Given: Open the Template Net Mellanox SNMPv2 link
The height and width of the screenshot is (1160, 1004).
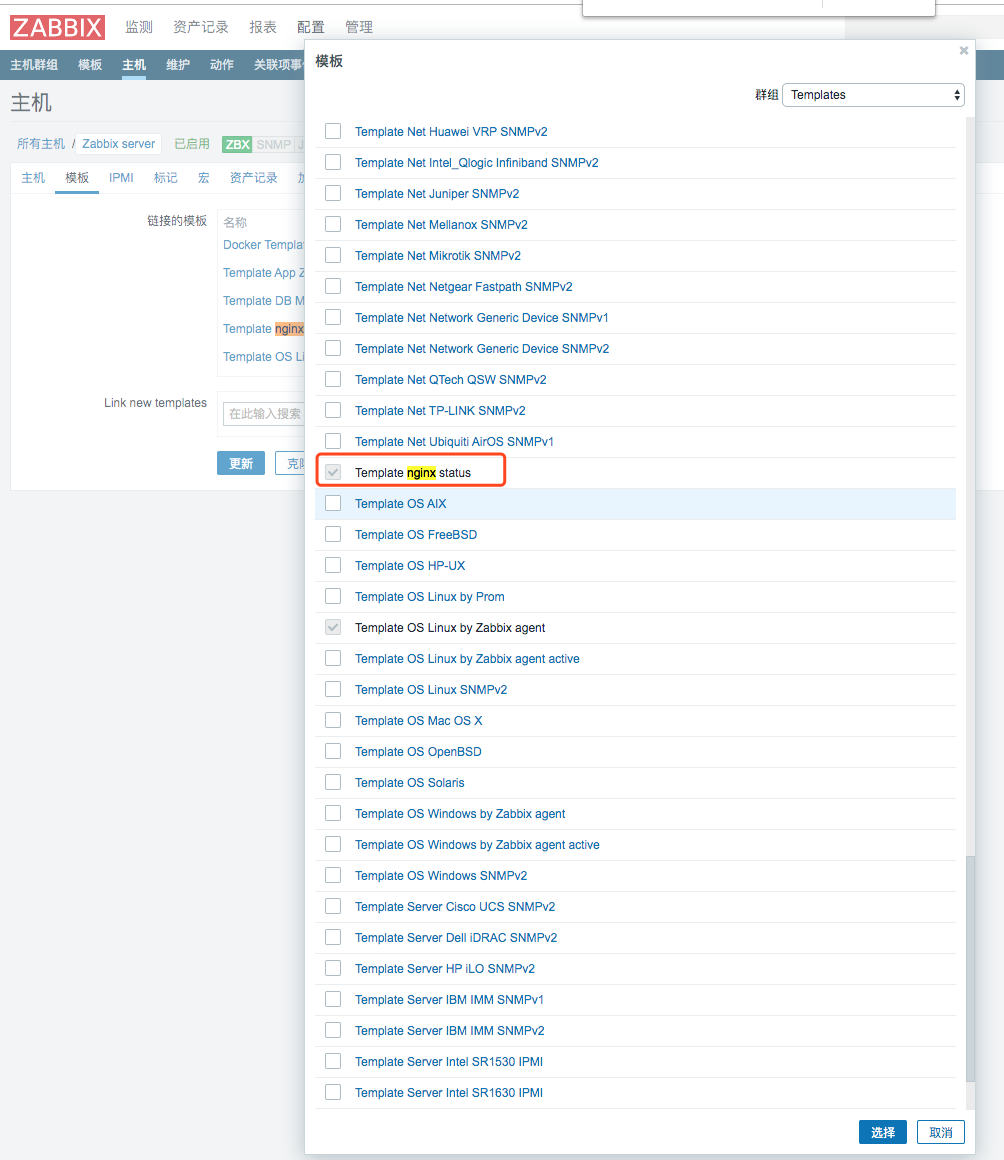Looking at the screenshot, I should [441, 225].
